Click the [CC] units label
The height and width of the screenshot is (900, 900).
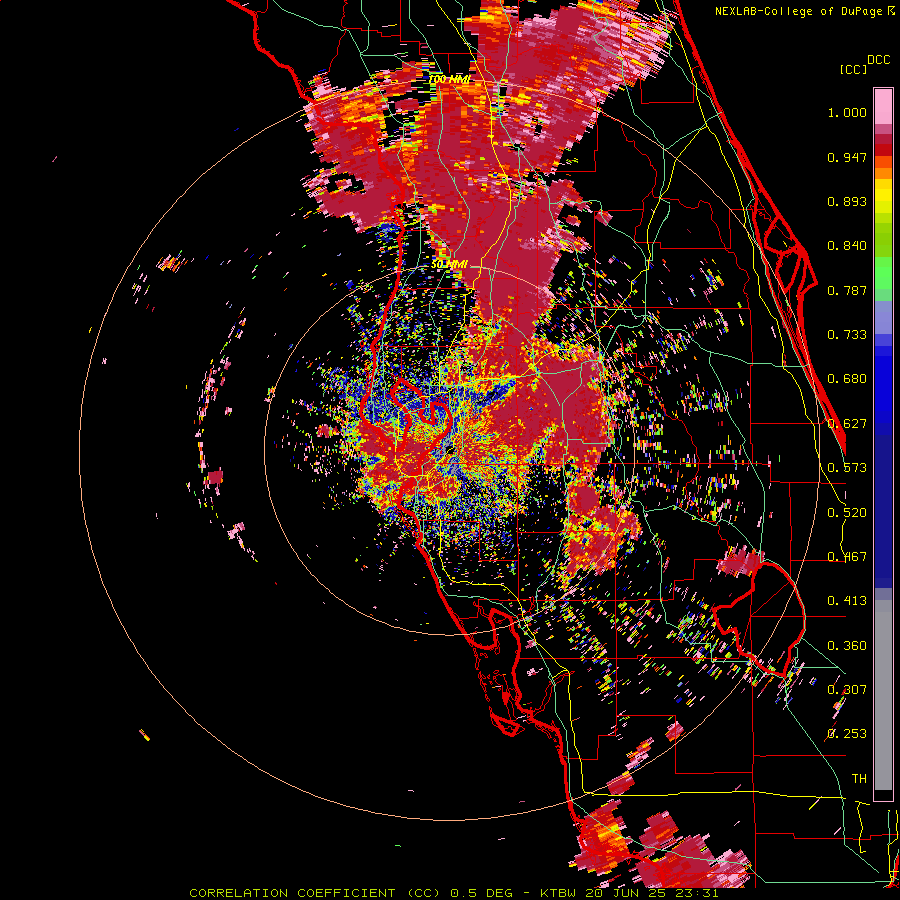coord(853,69)
